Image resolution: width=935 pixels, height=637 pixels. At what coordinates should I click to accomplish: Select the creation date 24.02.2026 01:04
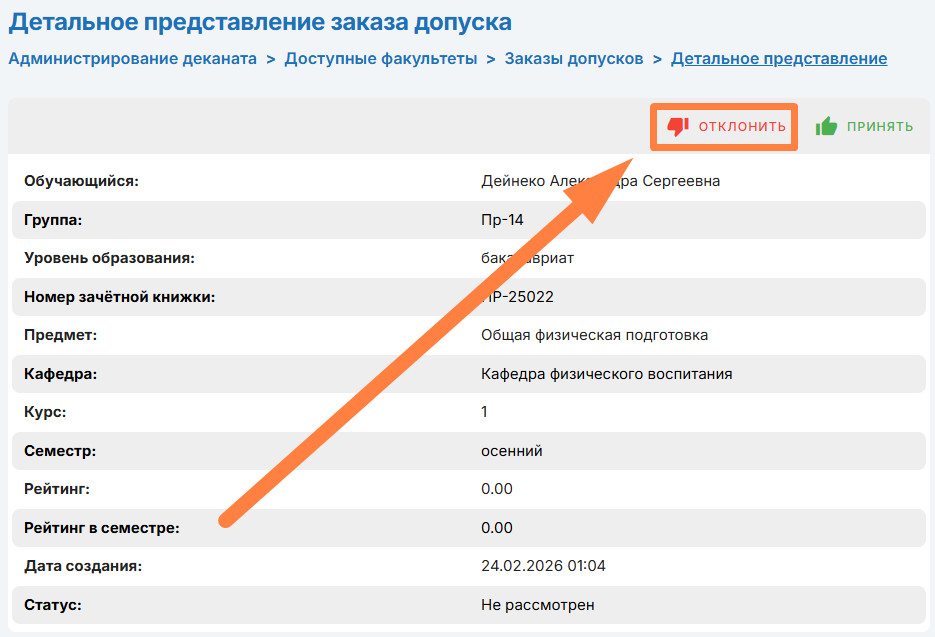543,566
